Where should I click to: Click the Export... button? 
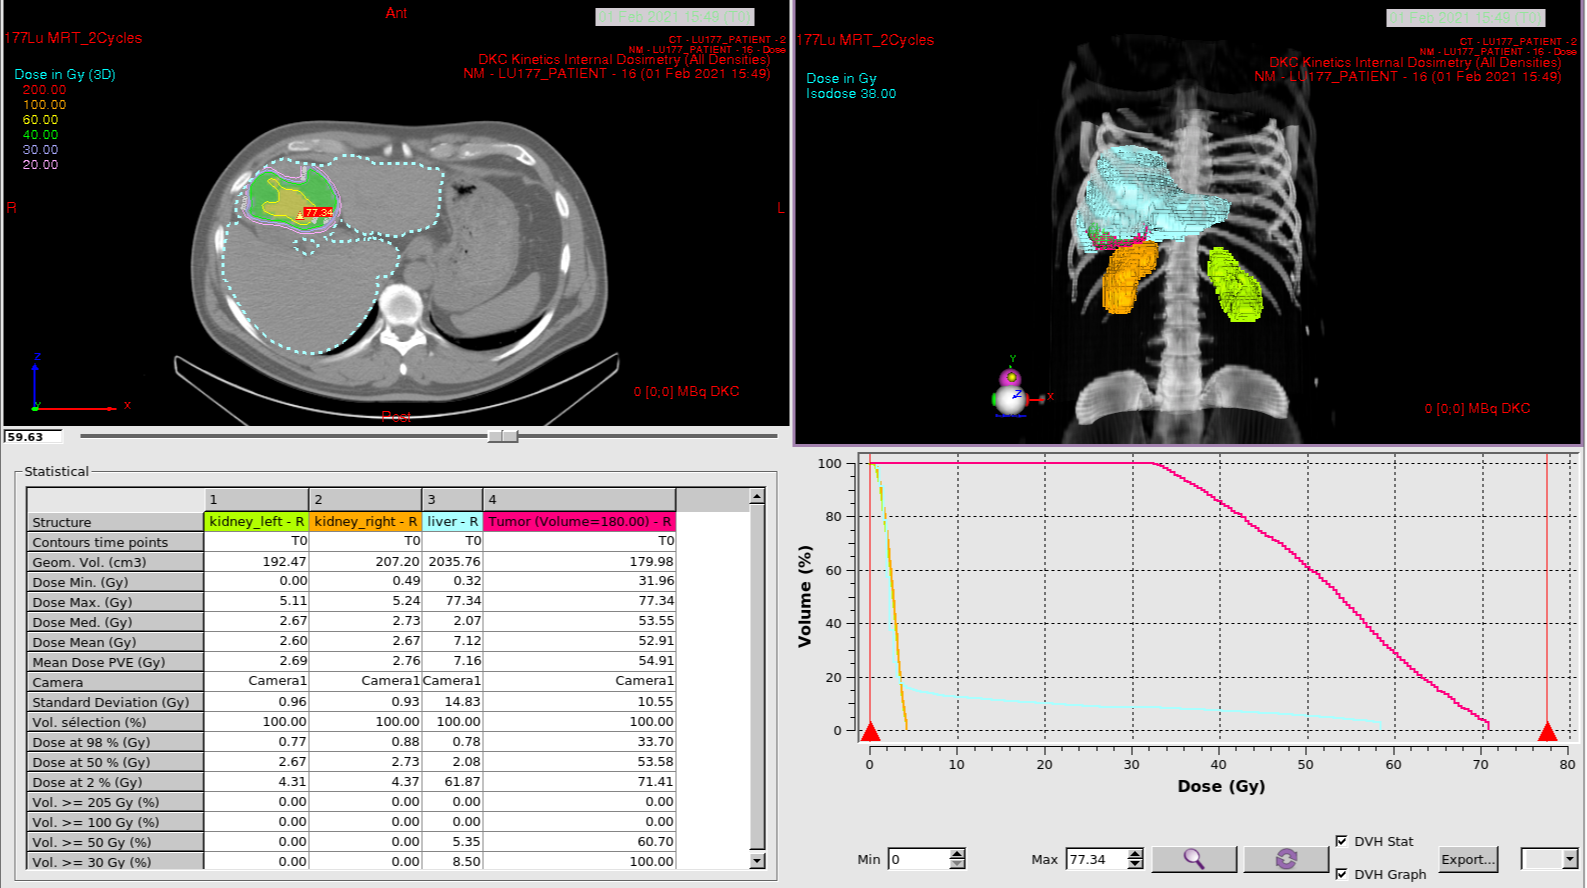coord(1468,859)
